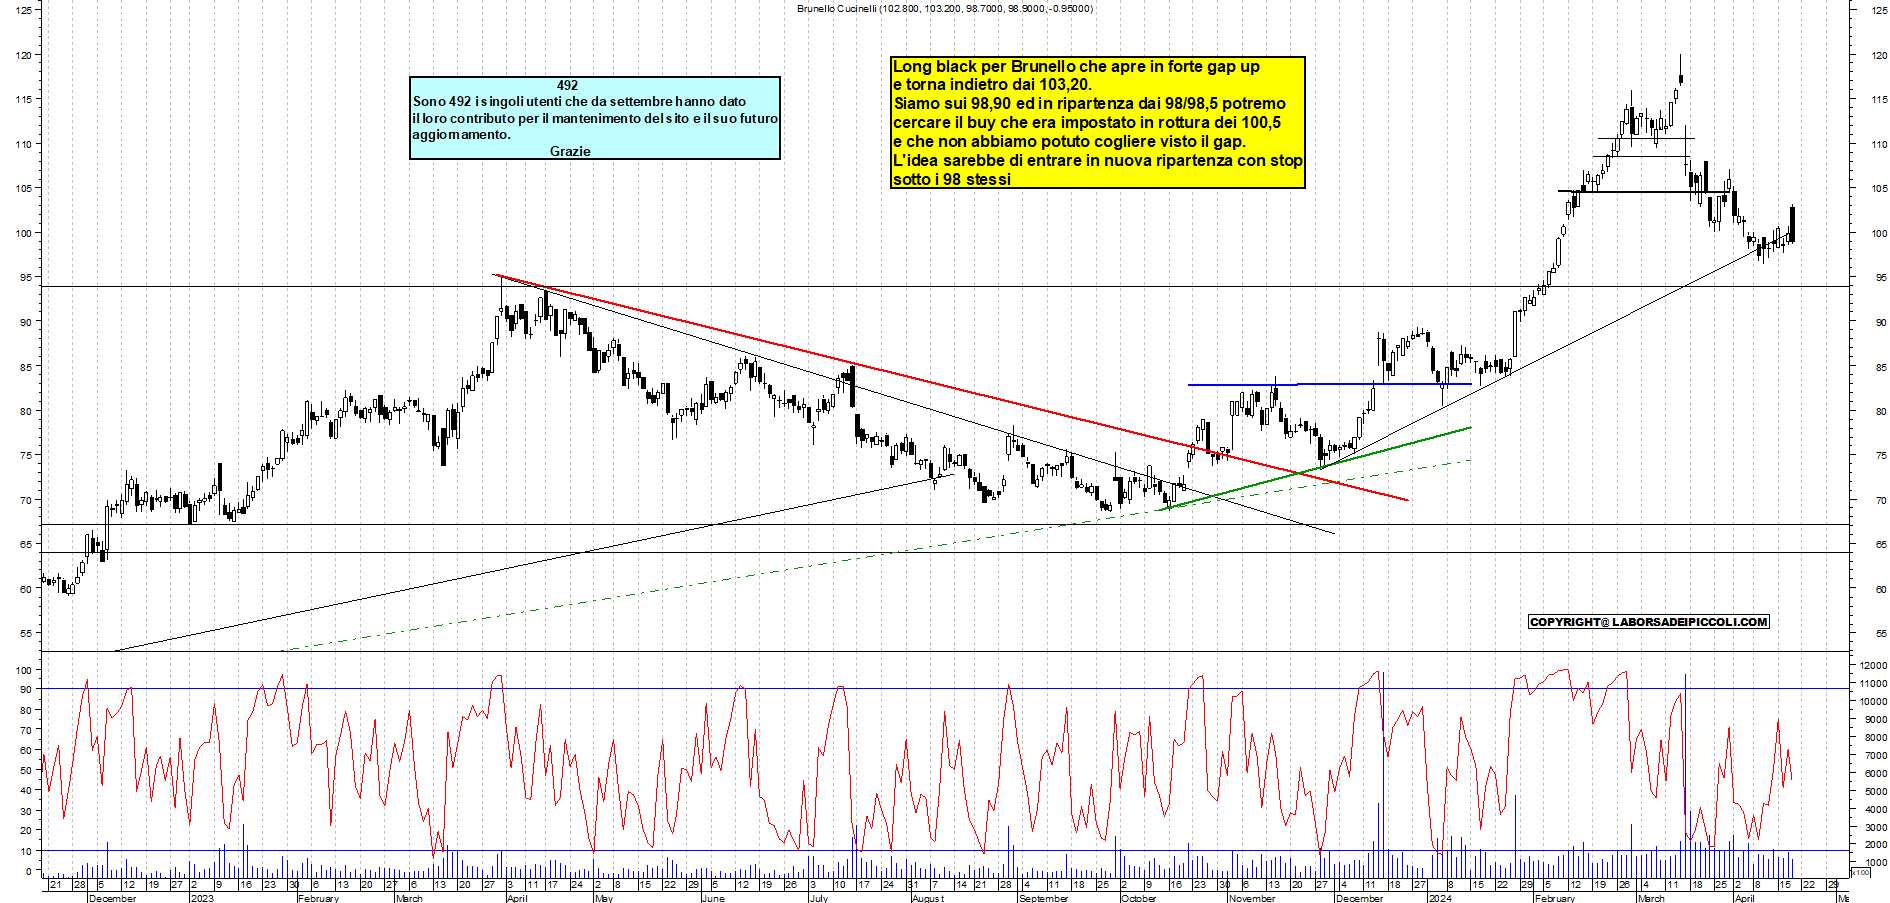Click "L'idea sarebbe di entrare" line
The image size is (1890, 903).
[x=1097, y=160]
